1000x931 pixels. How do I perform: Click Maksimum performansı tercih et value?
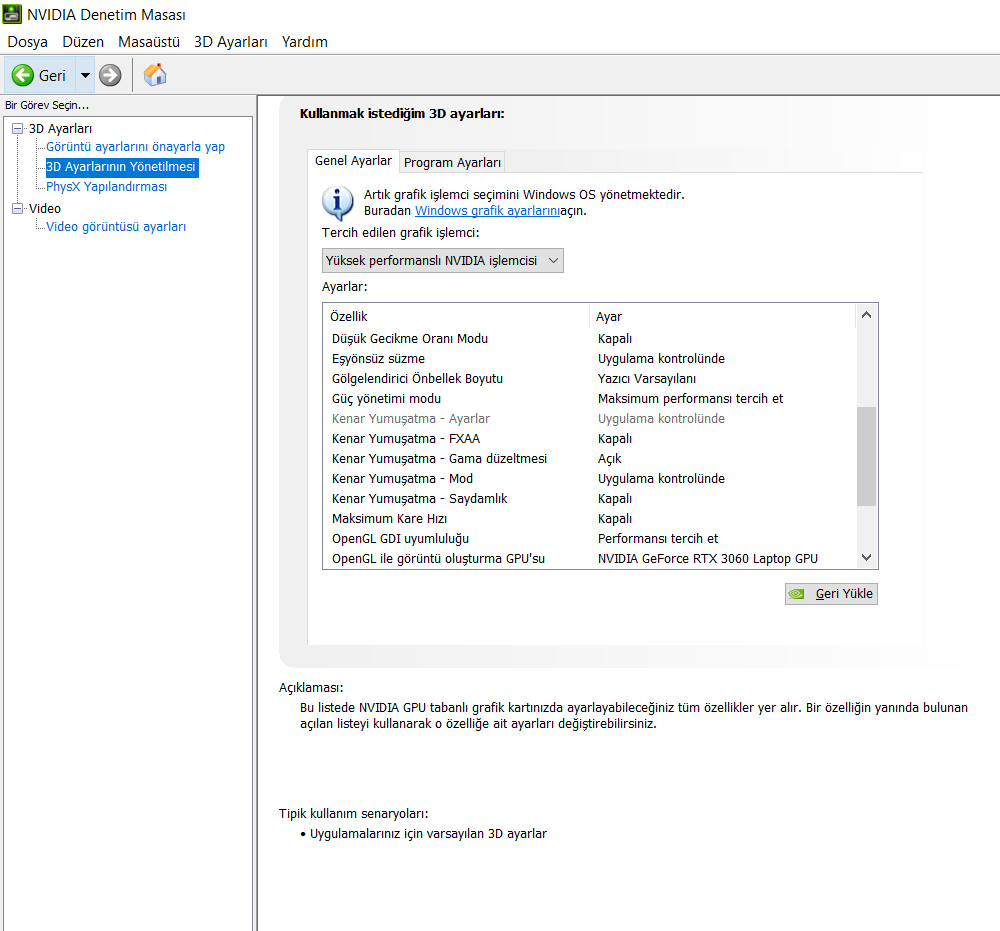[690, 399]
